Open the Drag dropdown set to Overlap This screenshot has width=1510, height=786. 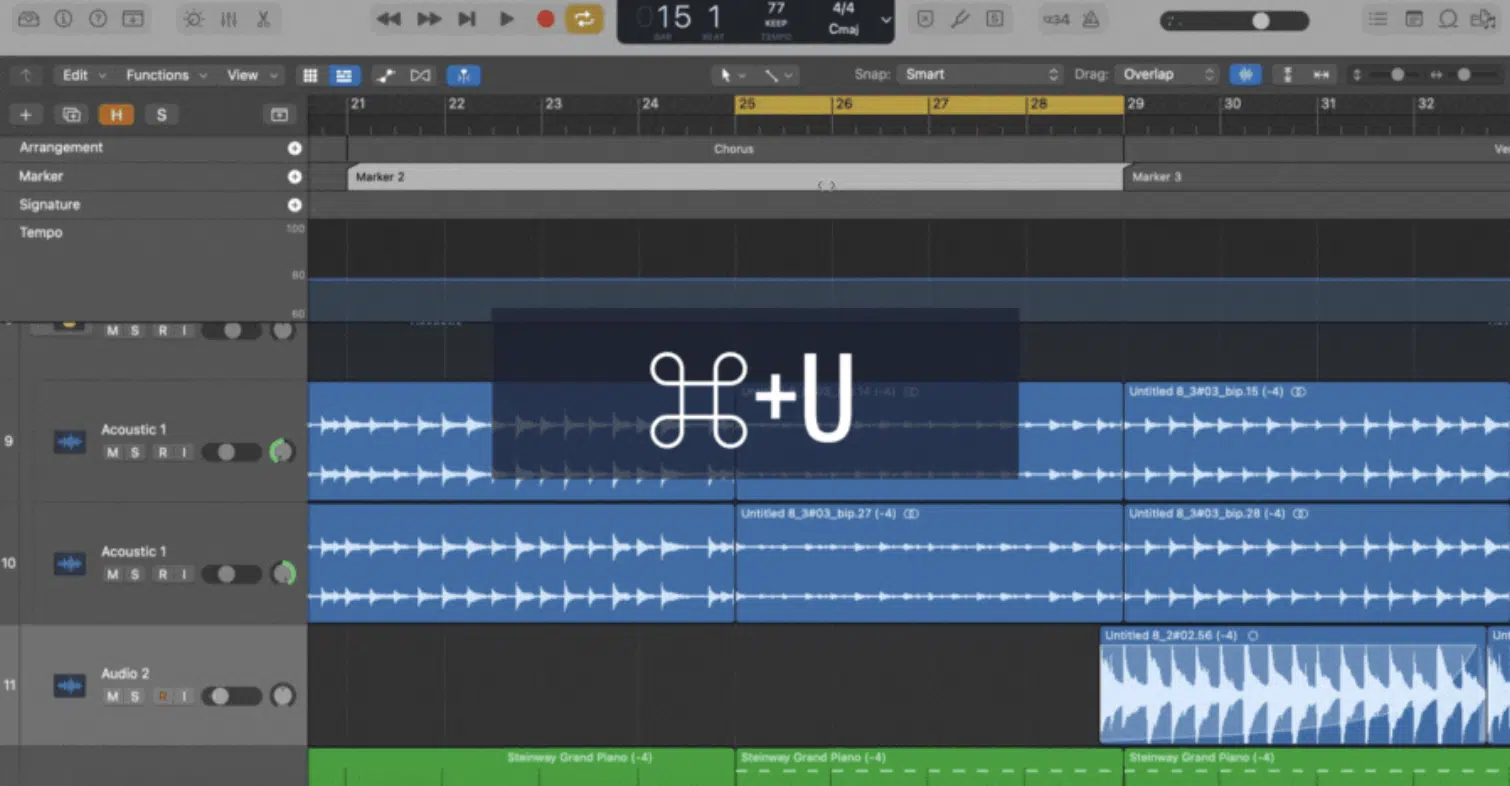coord(1167,74)
